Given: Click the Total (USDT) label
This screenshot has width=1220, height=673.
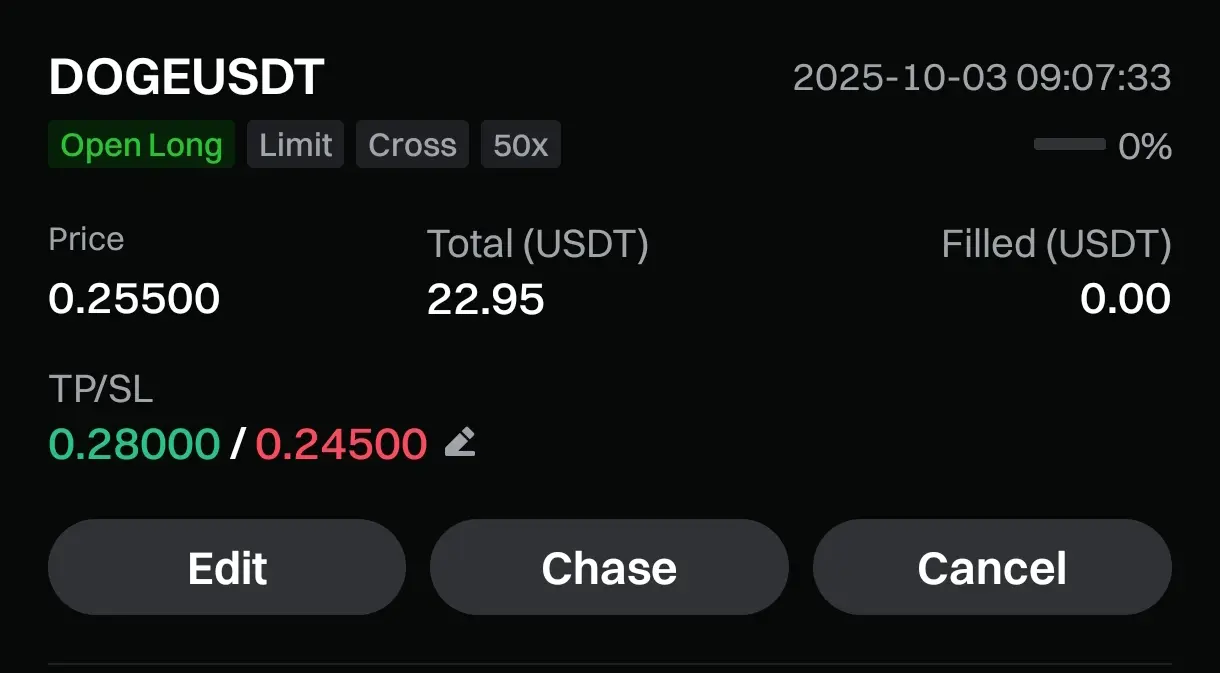Looking at the screenshot, I should point(538,244).
